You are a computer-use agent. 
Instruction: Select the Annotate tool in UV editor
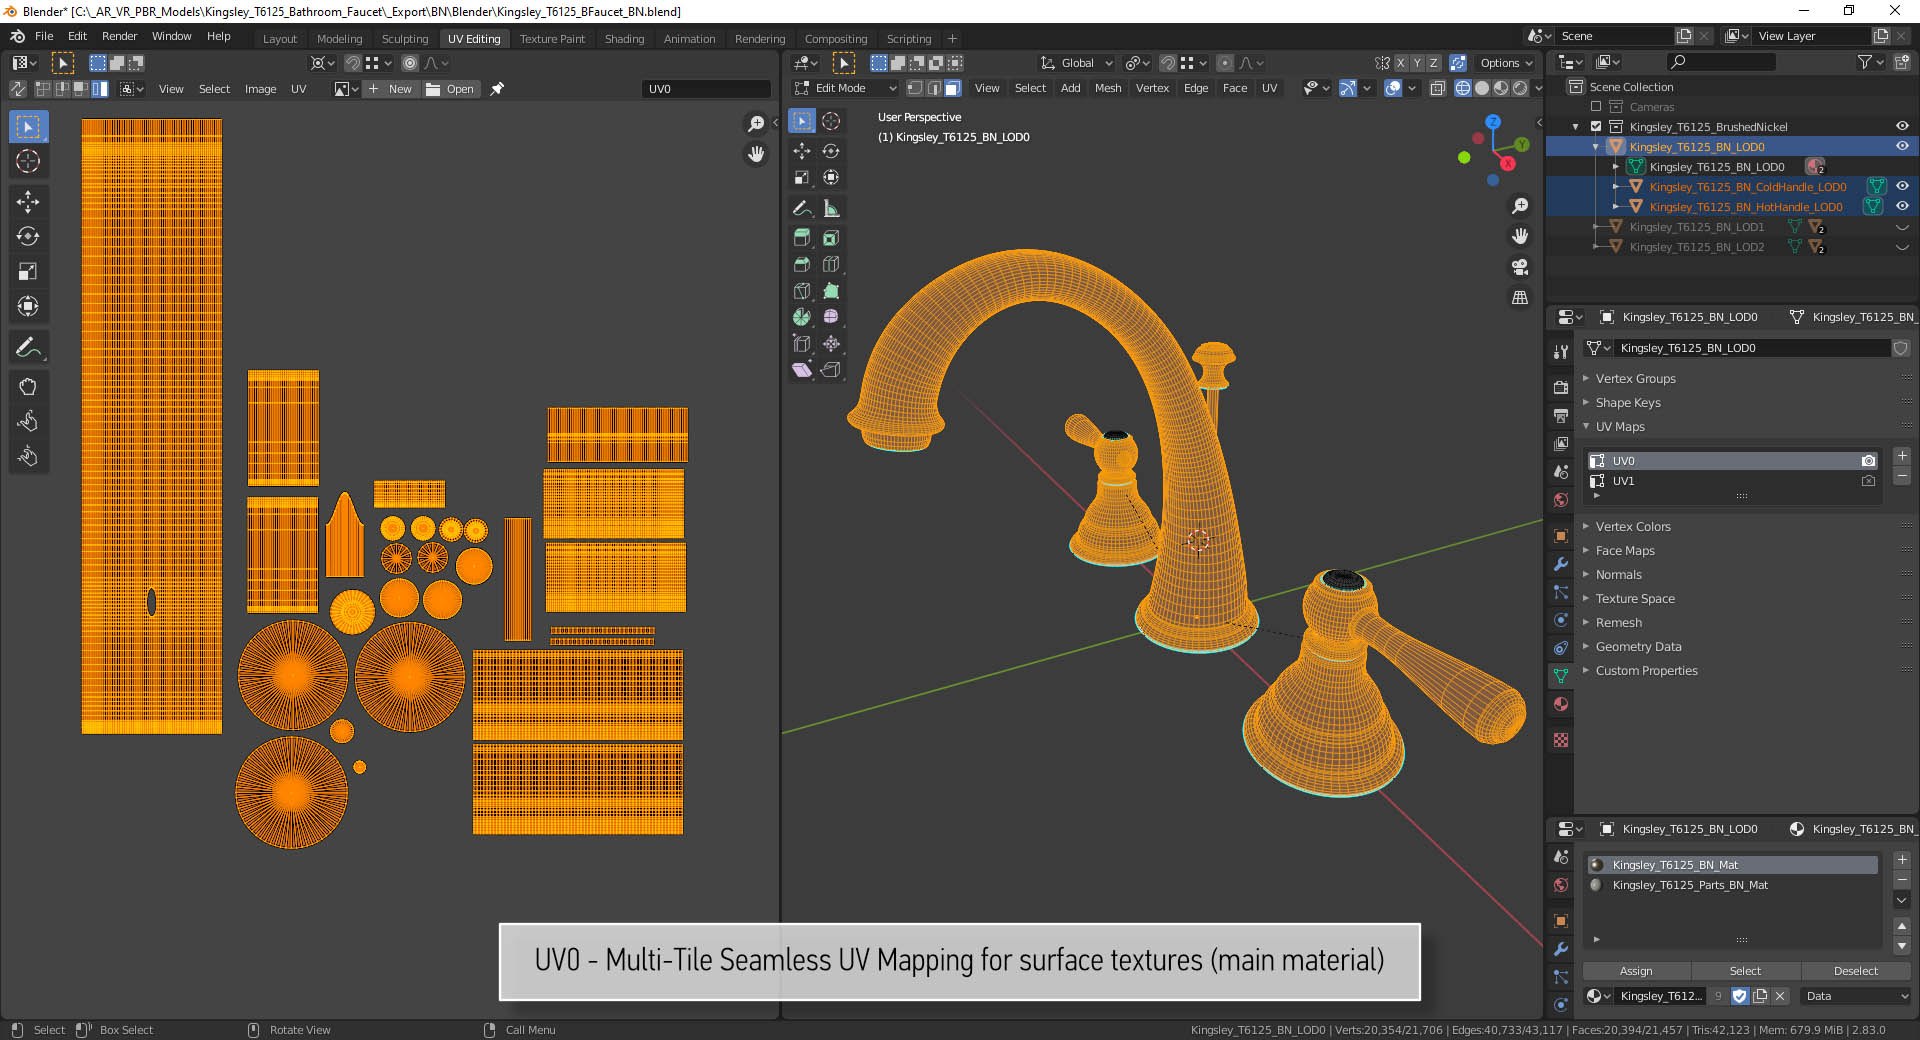pos(28,348)
